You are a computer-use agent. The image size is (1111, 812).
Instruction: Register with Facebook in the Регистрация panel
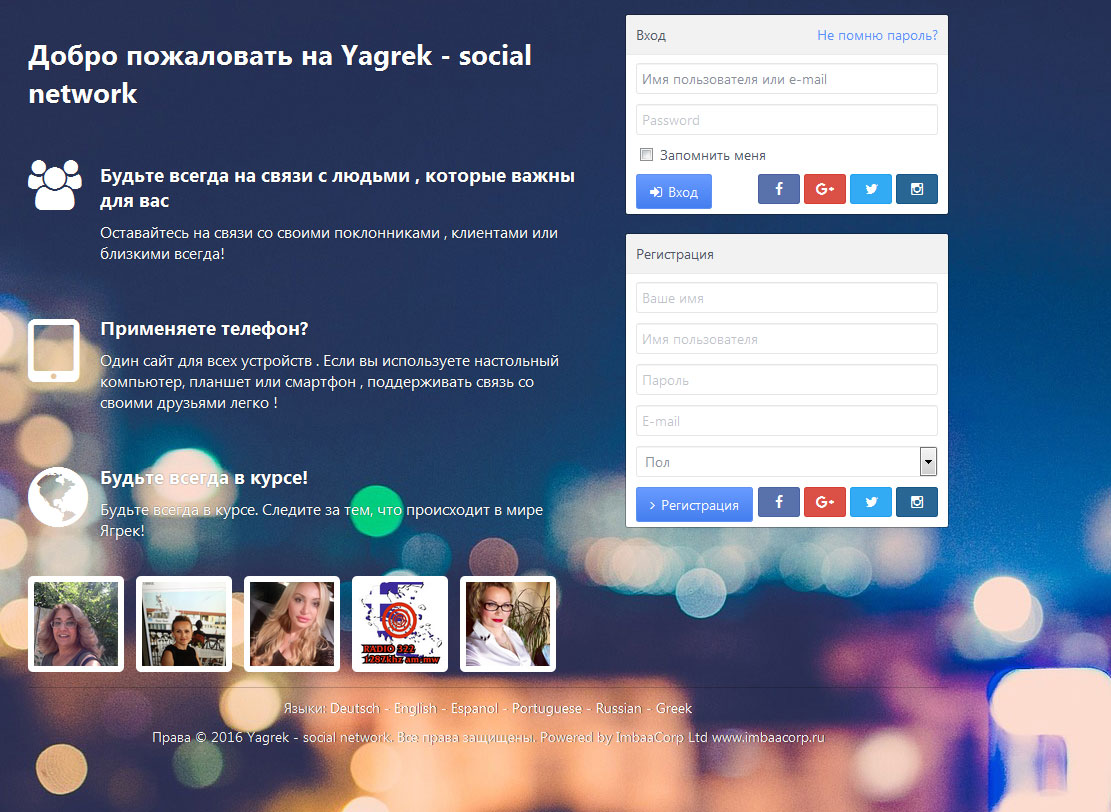coord(778,503)
